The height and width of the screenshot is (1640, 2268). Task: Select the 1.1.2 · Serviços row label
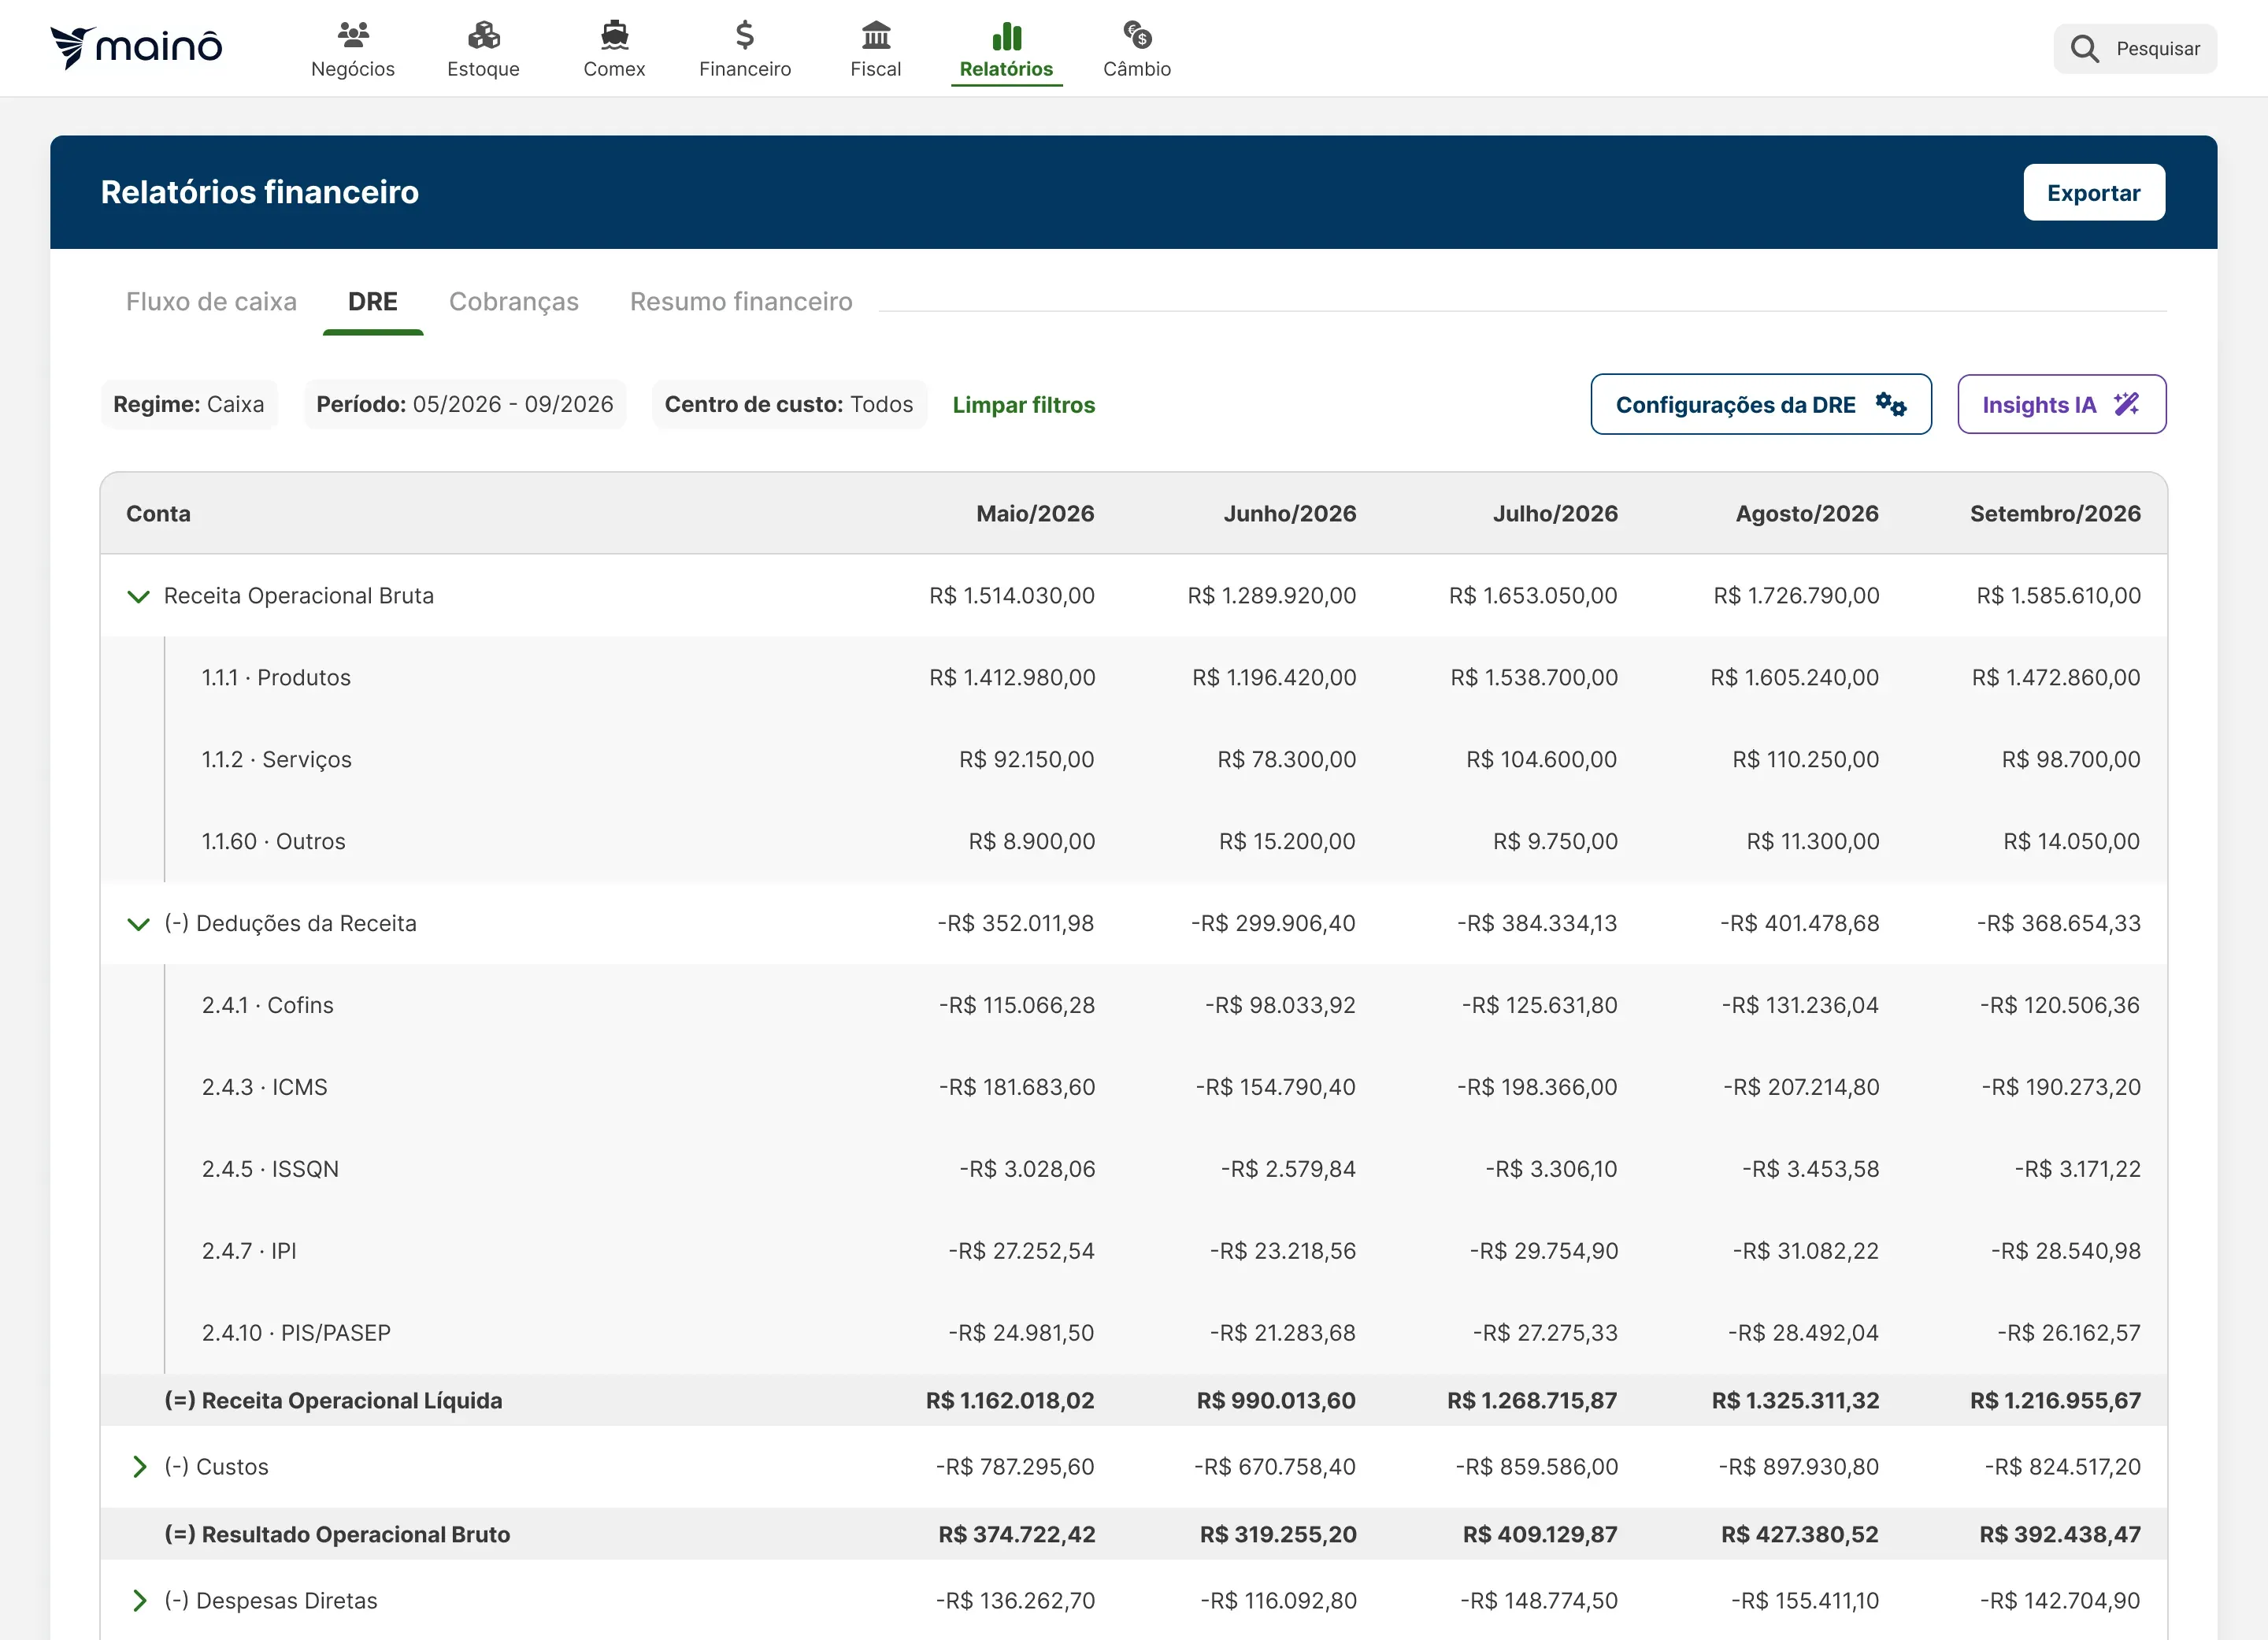coord(277,760)
